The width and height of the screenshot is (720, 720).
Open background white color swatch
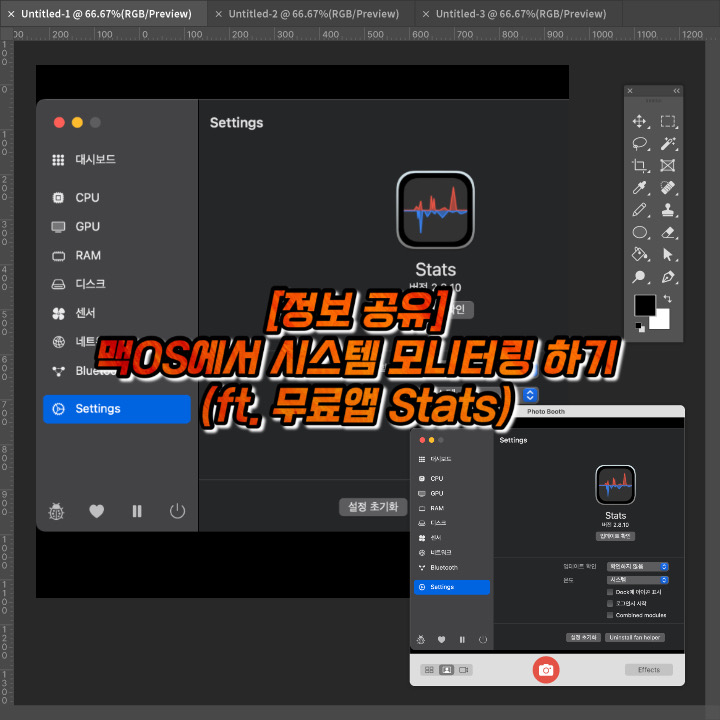[x=662, y=321]
